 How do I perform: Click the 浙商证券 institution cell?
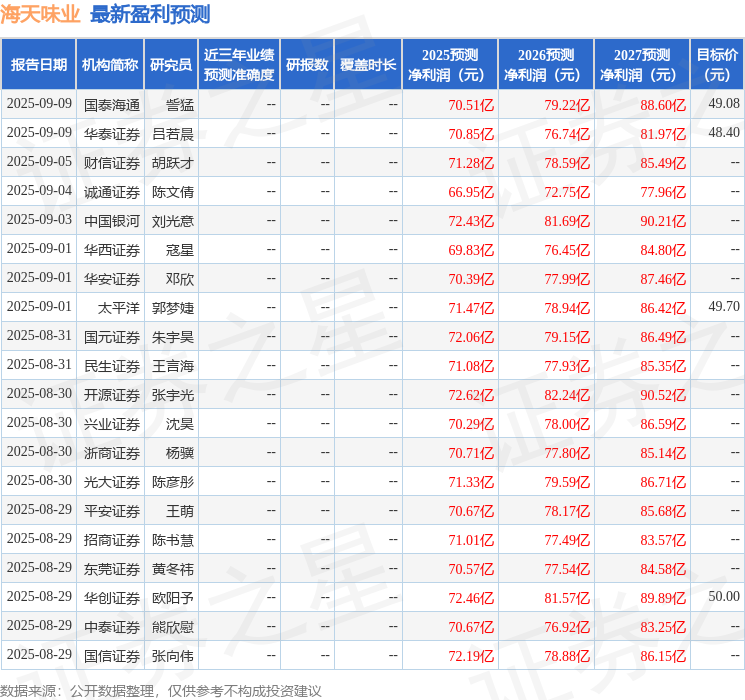pos(112,453)
